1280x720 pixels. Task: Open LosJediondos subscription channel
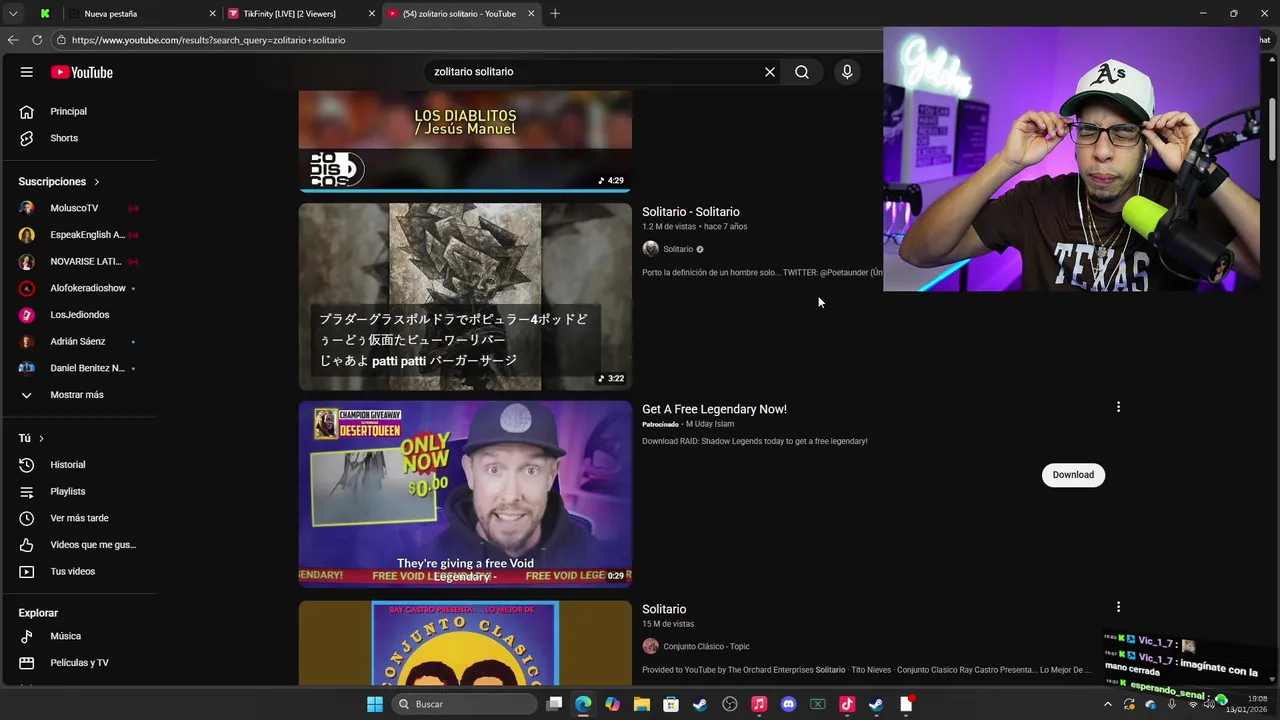point(78,315)
